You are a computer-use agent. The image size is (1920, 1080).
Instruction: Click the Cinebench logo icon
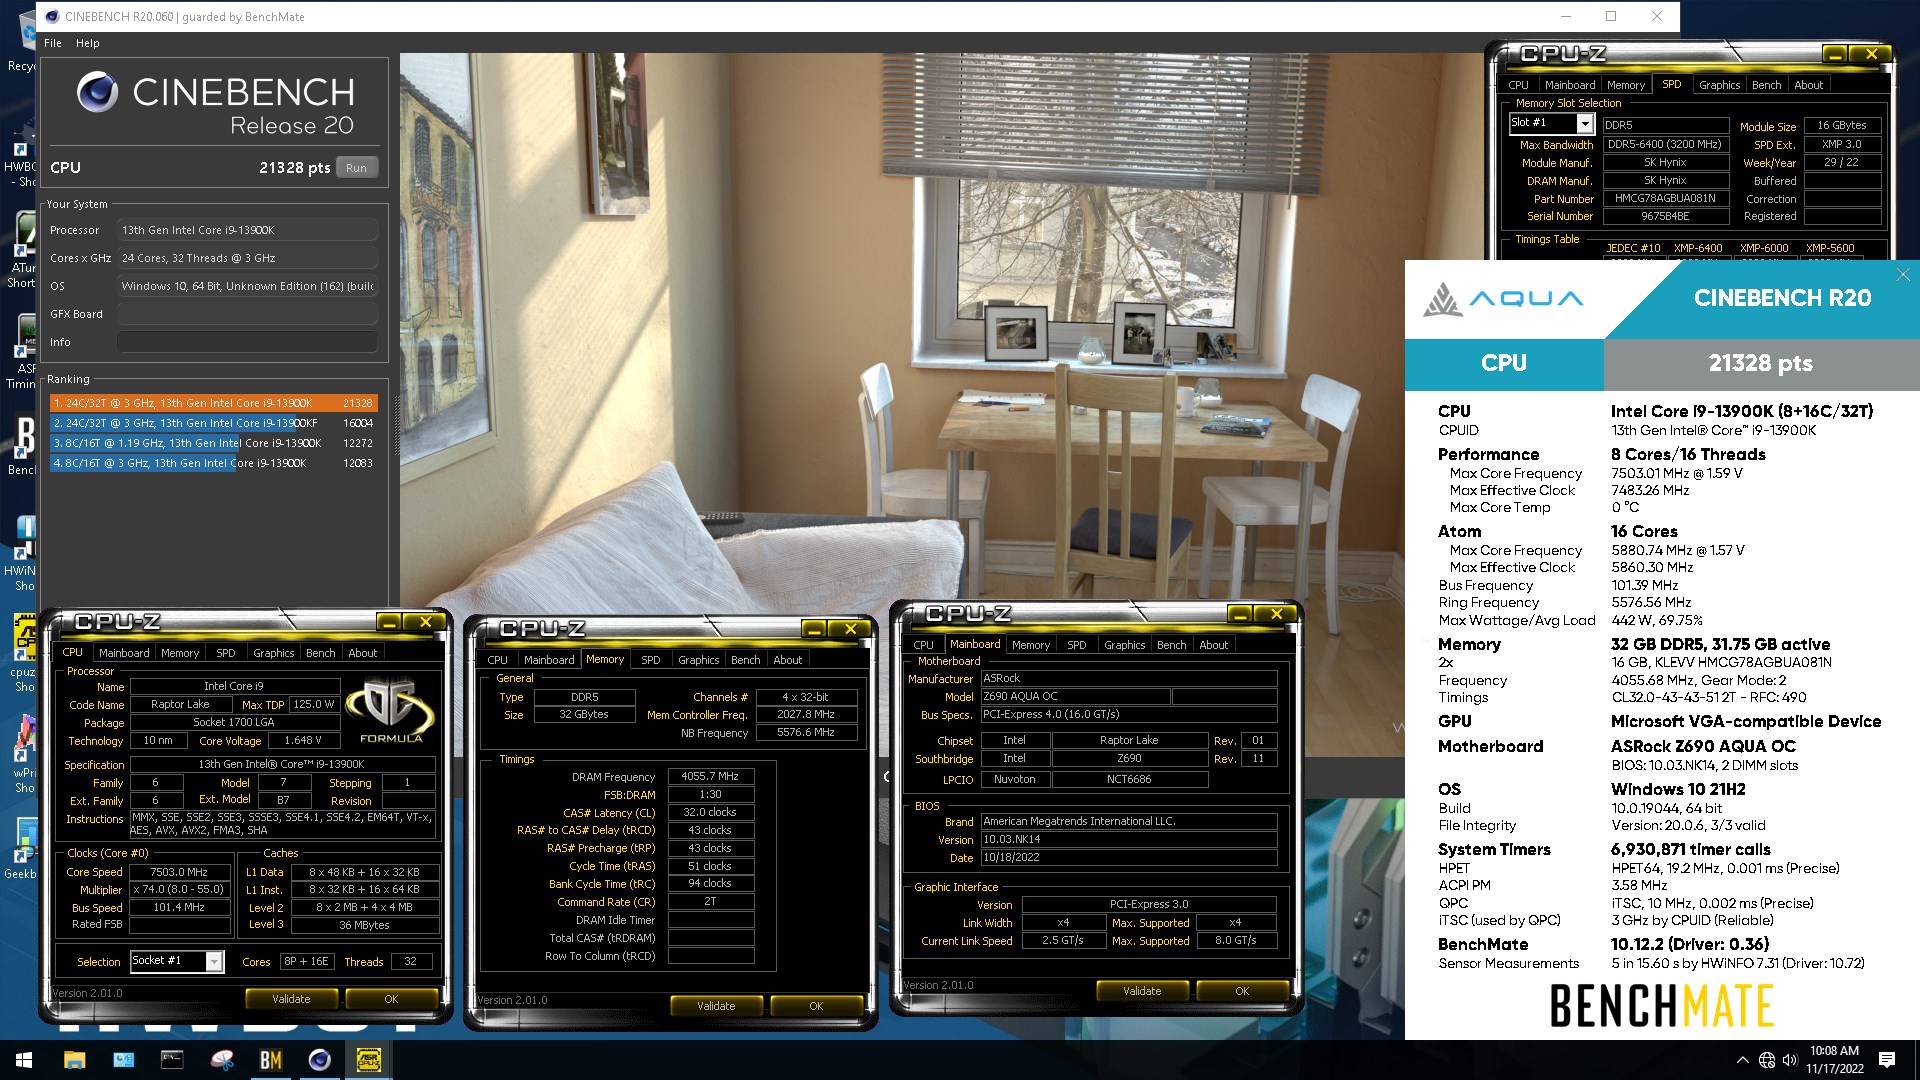click(x=97, y=92)
